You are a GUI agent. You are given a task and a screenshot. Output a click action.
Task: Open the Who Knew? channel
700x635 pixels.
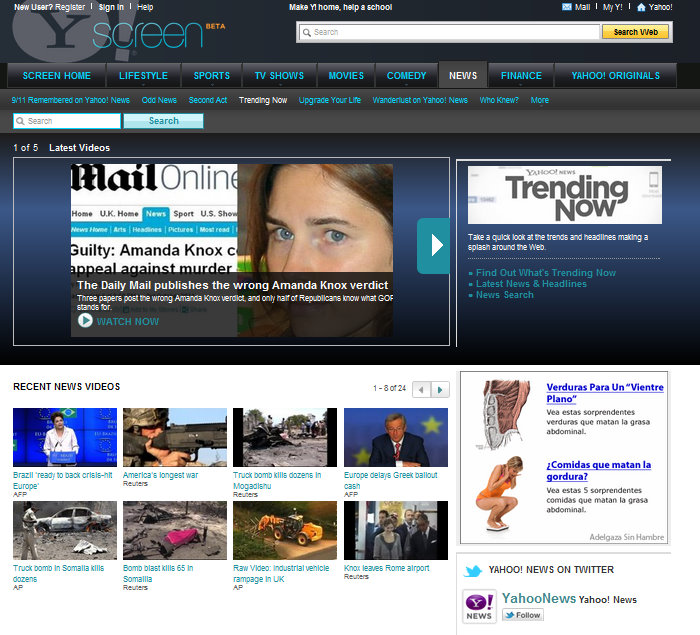click(x=499, y=100)
